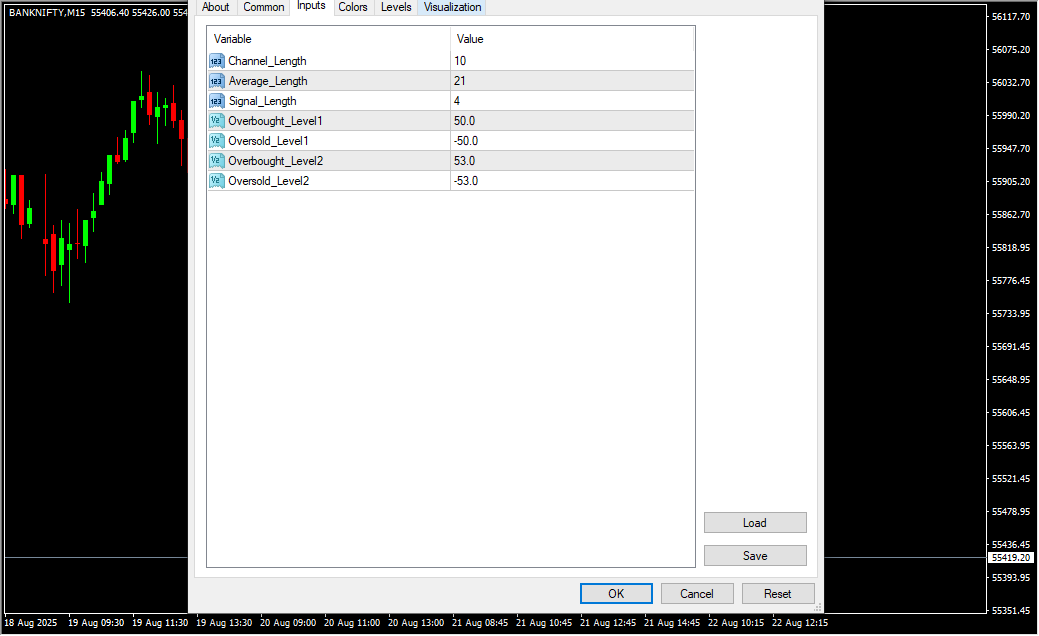Click the Oversold_Level1 double type icon

coord(216,141)
